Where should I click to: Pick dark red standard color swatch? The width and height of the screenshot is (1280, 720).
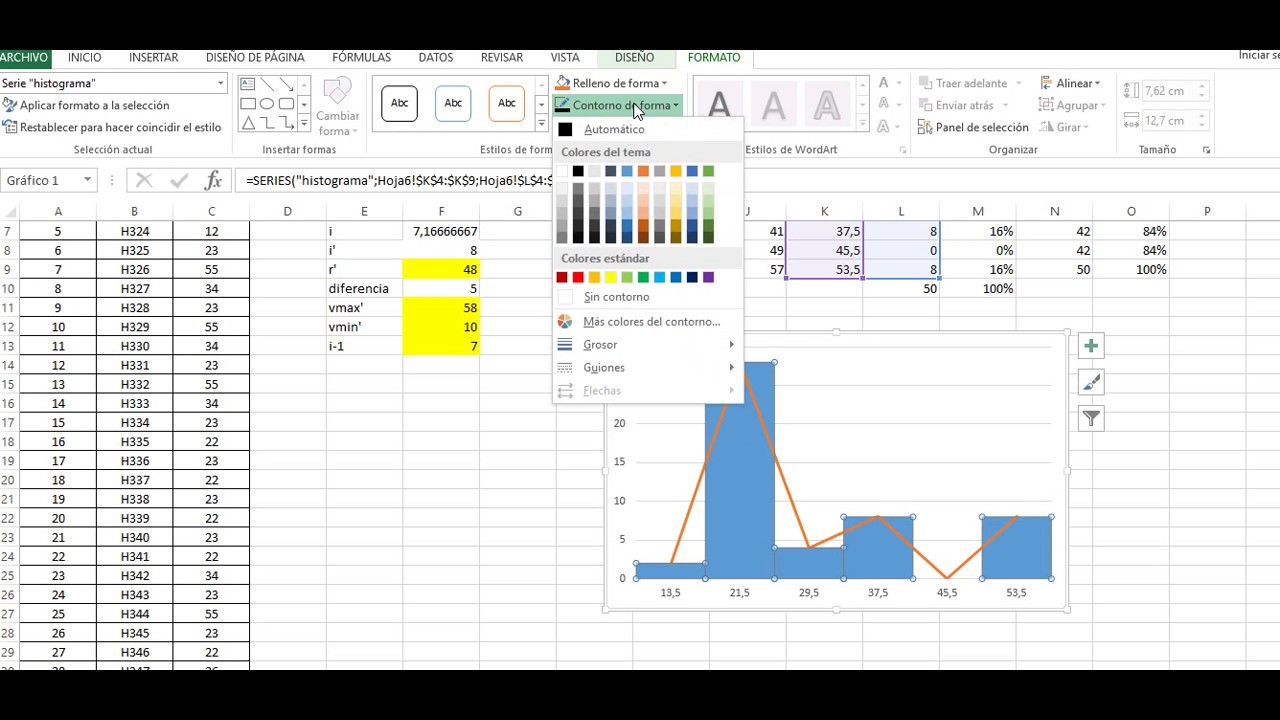562,277
